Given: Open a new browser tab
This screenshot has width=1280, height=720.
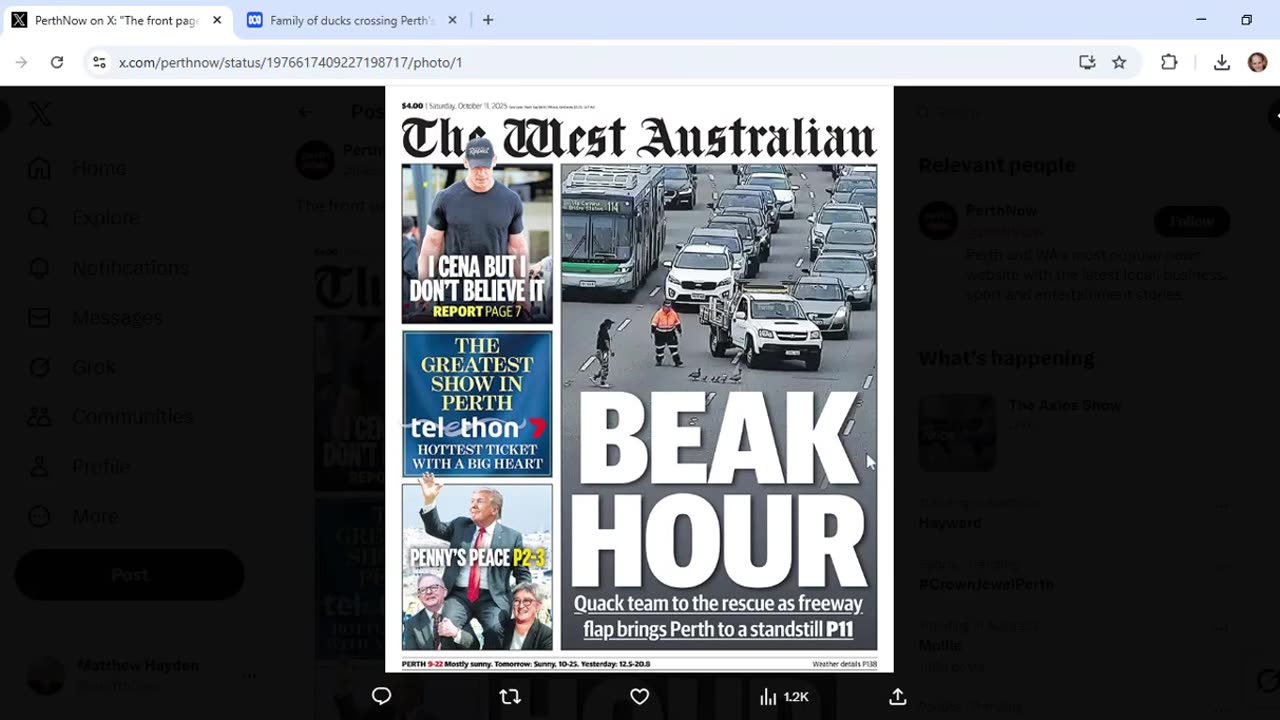Looking at the screenshot, I should click(x=488, y=20).
